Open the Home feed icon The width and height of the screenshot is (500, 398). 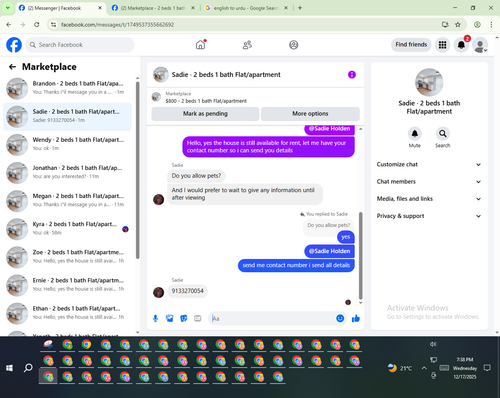(x=200, y=45)
